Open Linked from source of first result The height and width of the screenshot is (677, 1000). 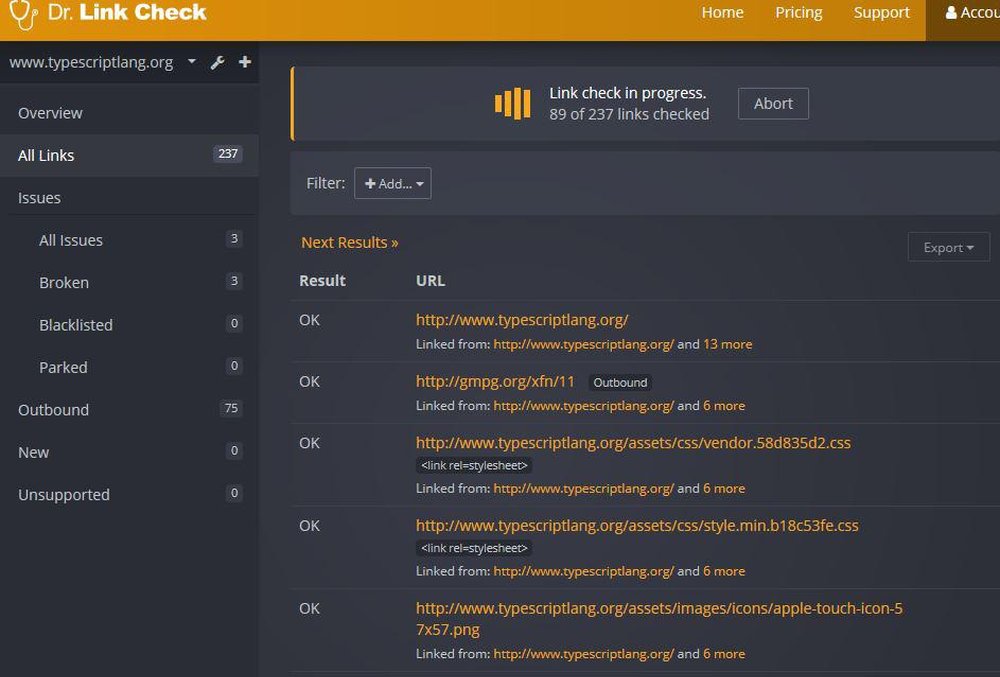click(584, 344)
